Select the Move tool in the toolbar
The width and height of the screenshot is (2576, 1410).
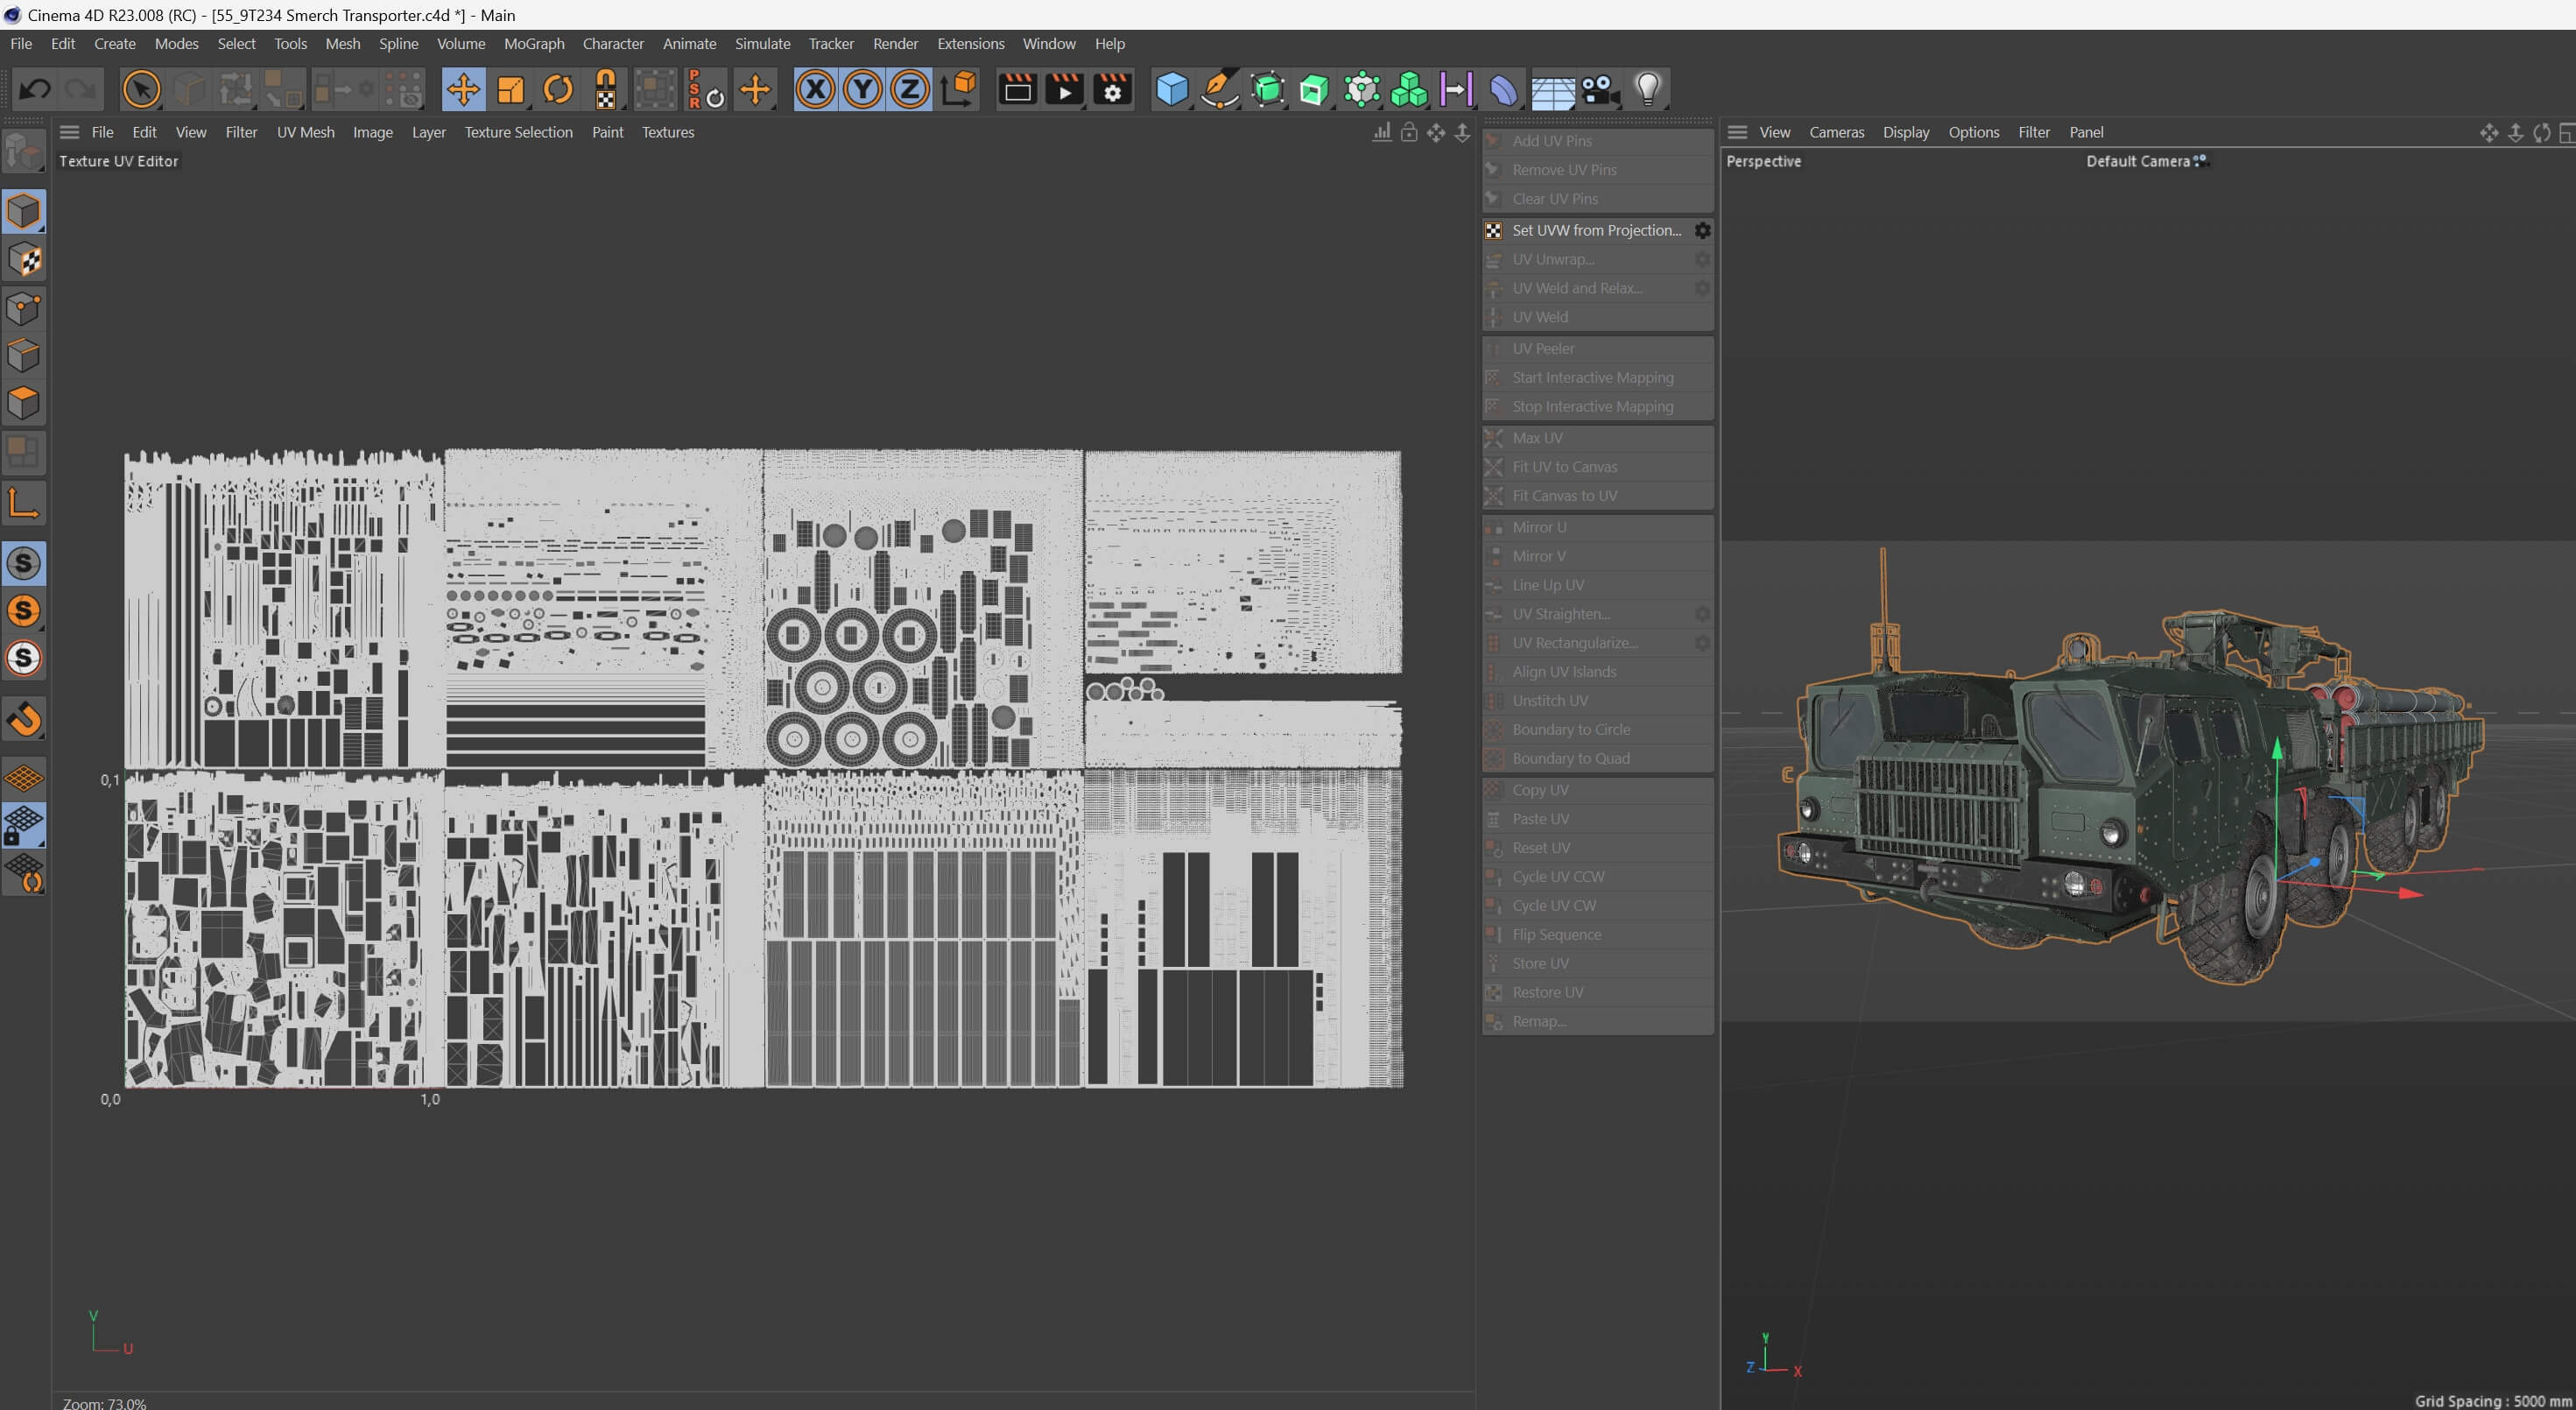point(463,90)
